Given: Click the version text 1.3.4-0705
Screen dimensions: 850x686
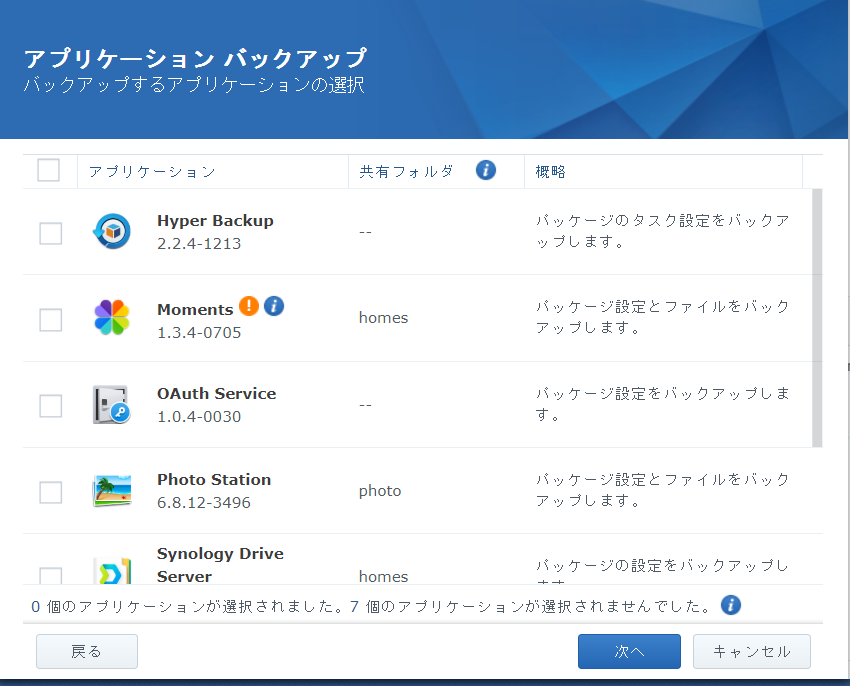Looking at the screenshot, I should click(x=199, y=332).
